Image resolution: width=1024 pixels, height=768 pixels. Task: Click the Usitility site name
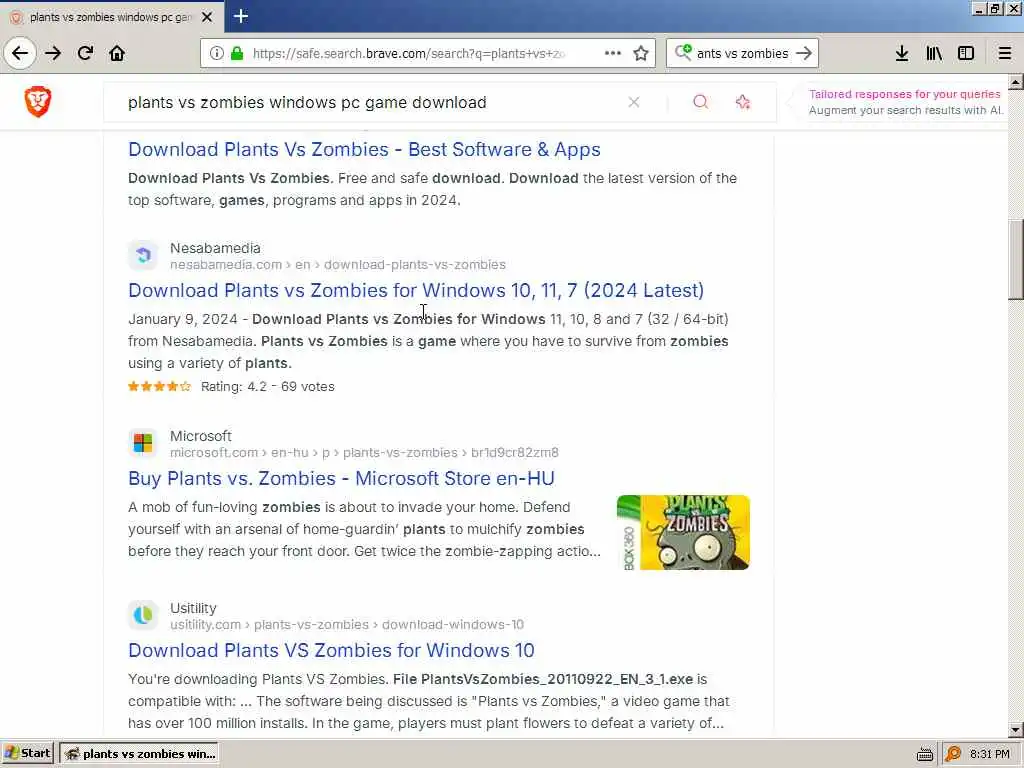193,608
